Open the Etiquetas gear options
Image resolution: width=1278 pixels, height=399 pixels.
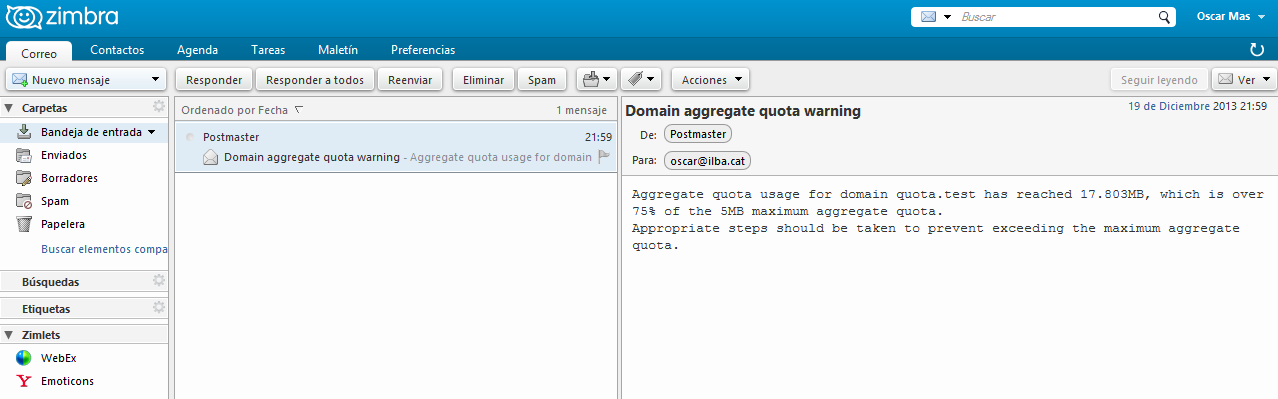[x=158, y=308]
